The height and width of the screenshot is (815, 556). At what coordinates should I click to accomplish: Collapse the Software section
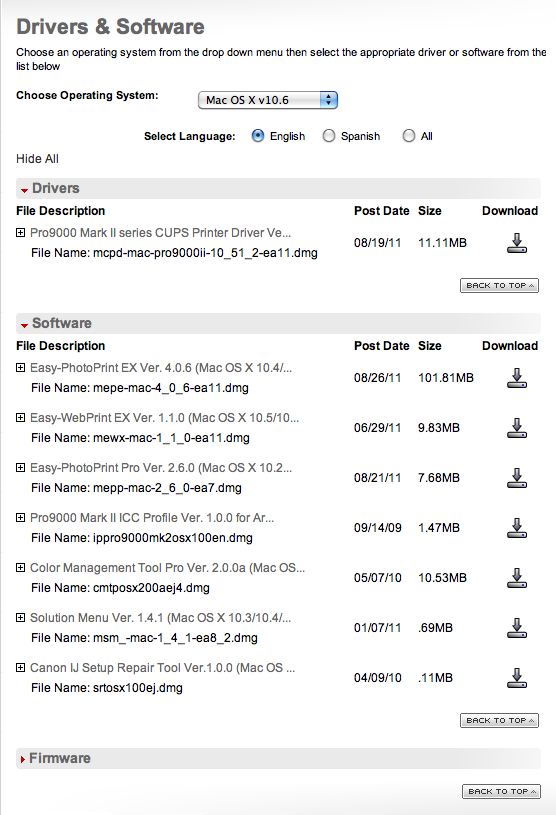tap(56, 323)
